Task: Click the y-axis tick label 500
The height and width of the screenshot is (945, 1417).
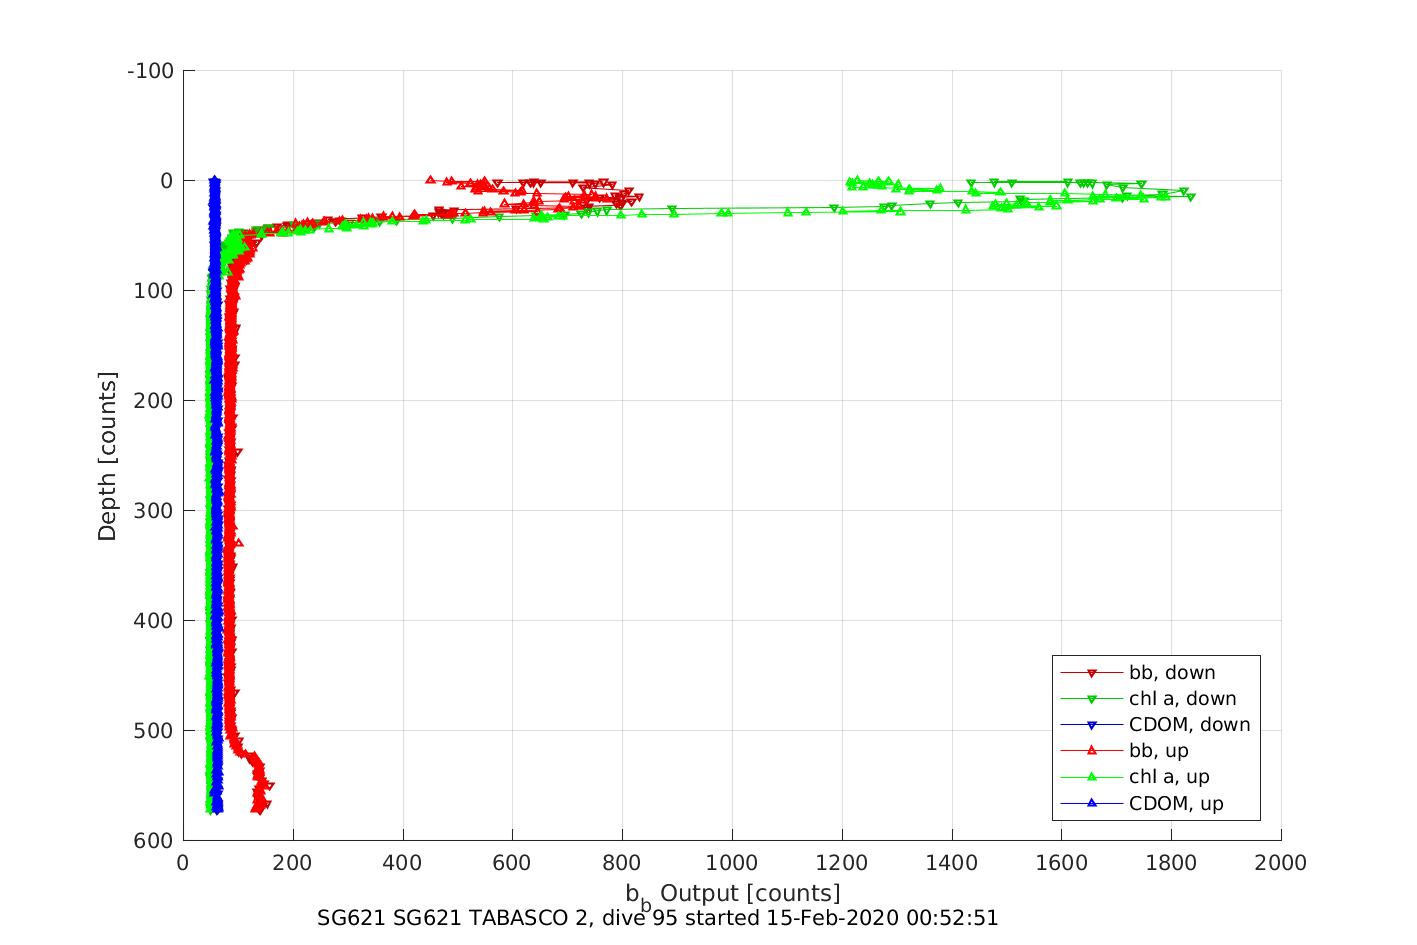Action: (156, 731)
